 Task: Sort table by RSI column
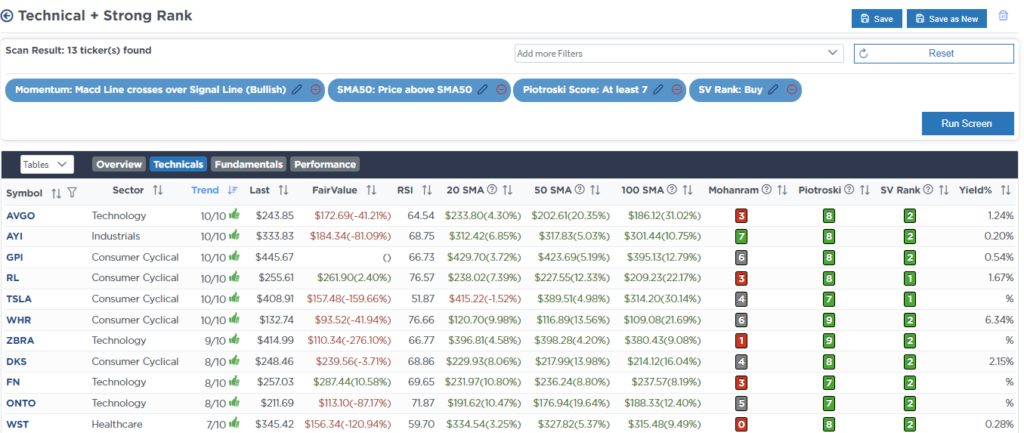[426, 190]
